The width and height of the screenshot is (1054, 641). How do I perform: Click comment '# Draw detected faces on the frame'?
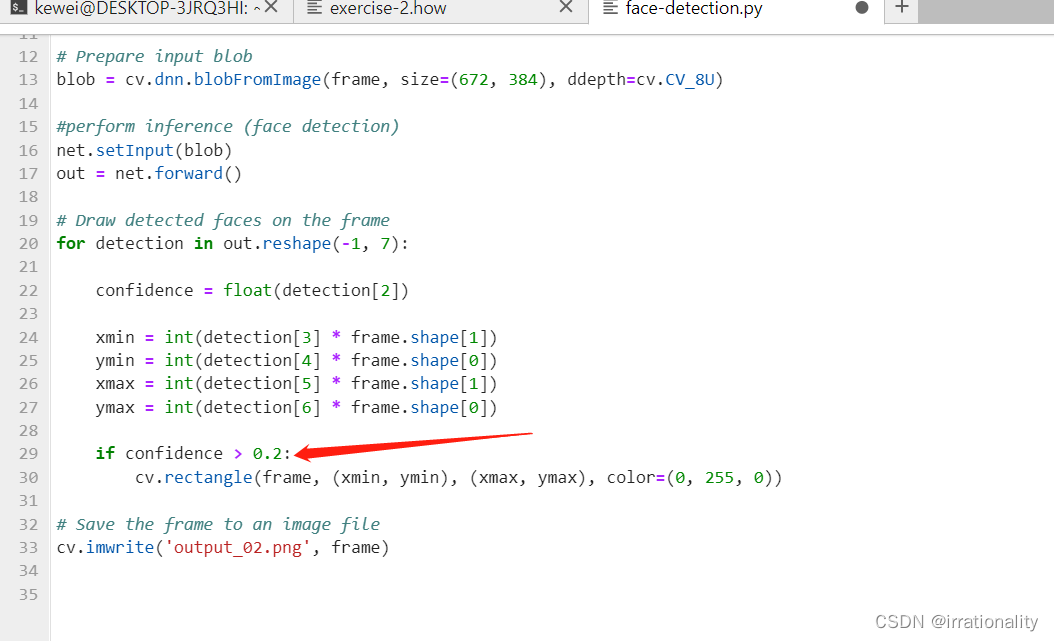pyautogui.click(x=223, y=220)
